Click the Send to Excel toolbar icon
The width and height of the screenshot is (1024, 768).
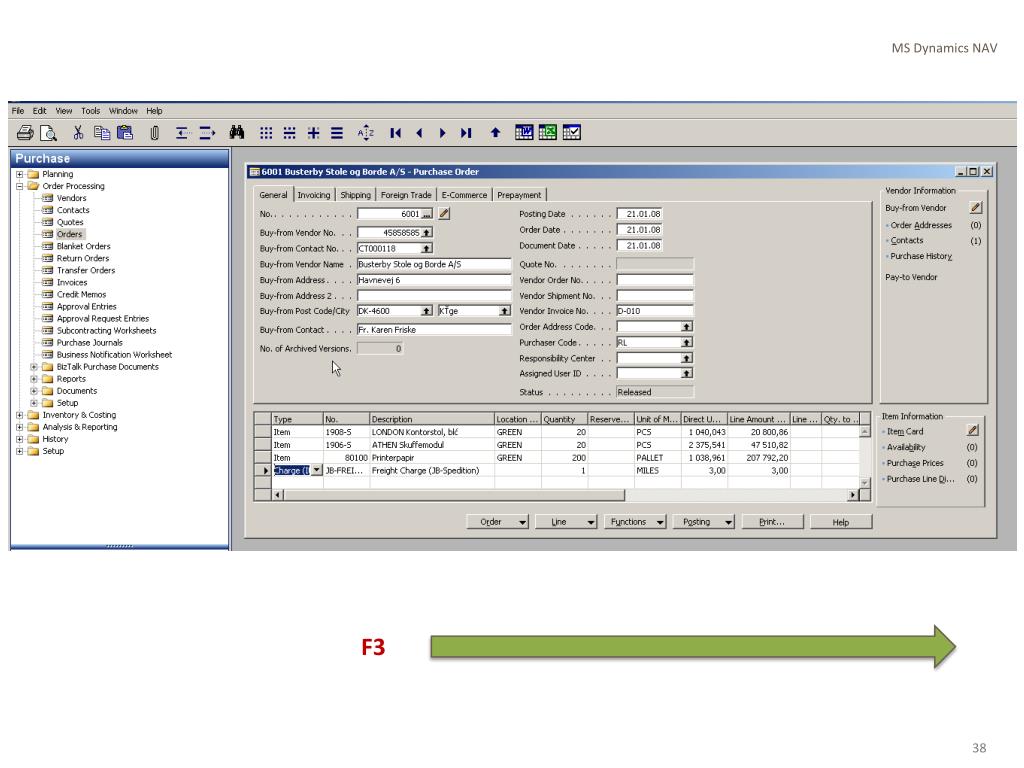[547, 133]
